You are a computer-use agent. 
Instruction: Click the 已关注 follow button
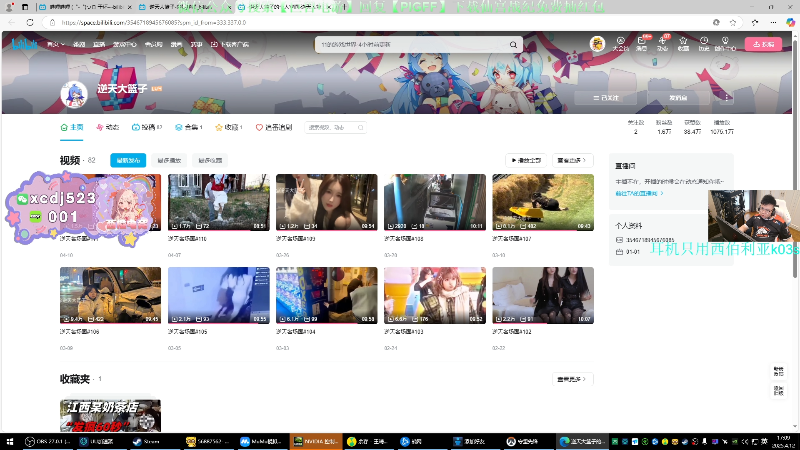tap(606, 97)
